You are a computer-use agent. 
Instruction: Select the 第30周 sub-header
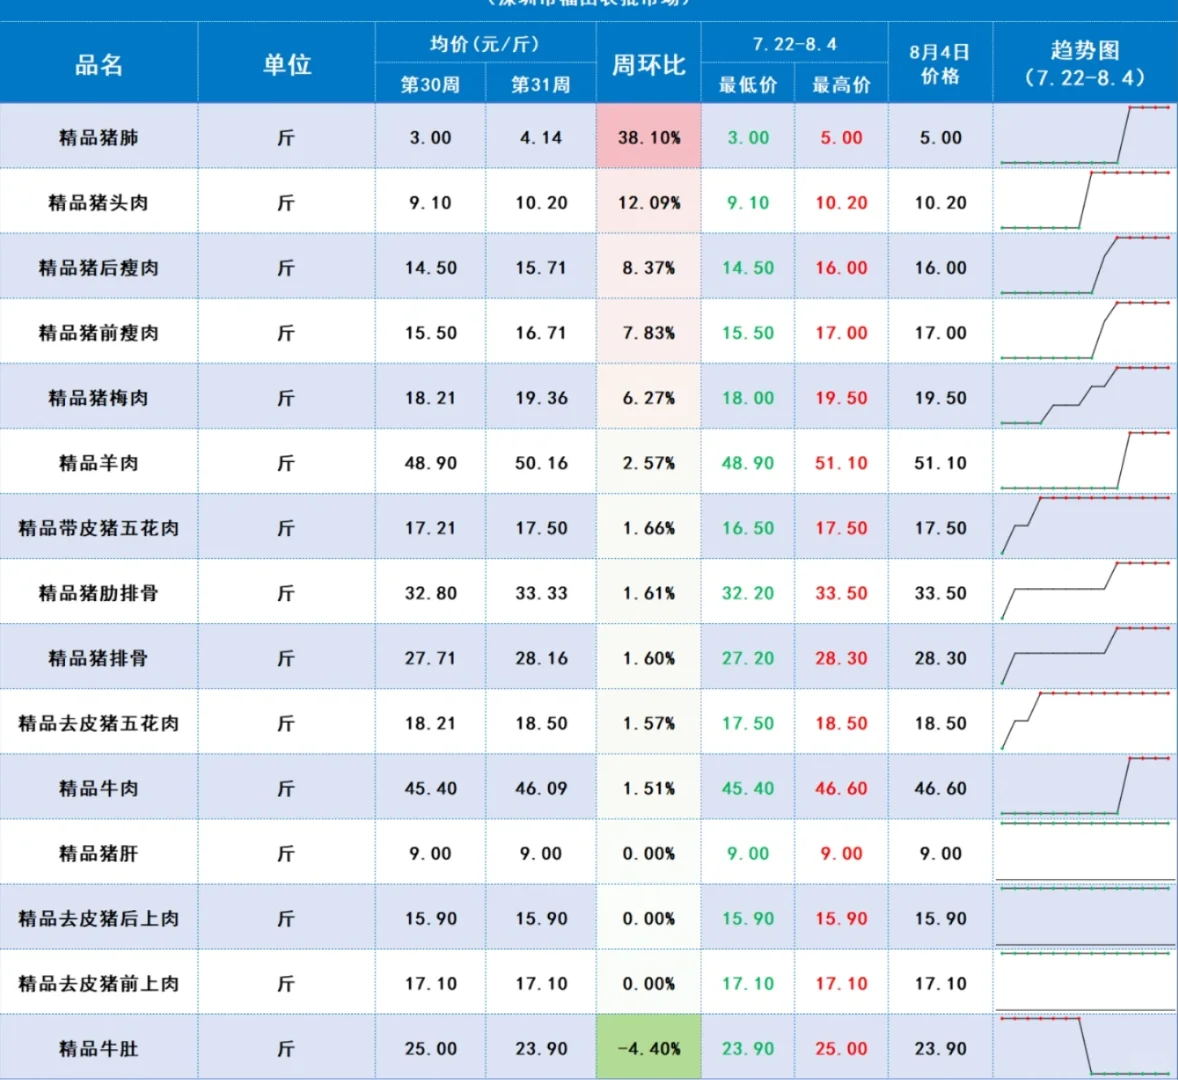coord(430,84)
